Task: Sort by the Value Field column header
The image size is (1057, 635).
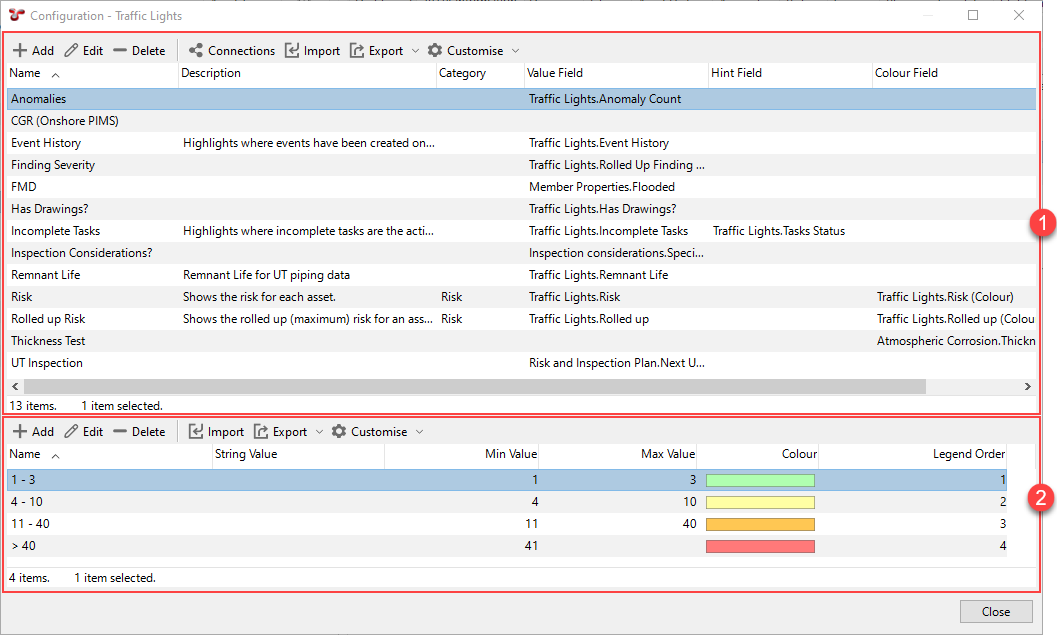Action: click(x=555, y=73)
